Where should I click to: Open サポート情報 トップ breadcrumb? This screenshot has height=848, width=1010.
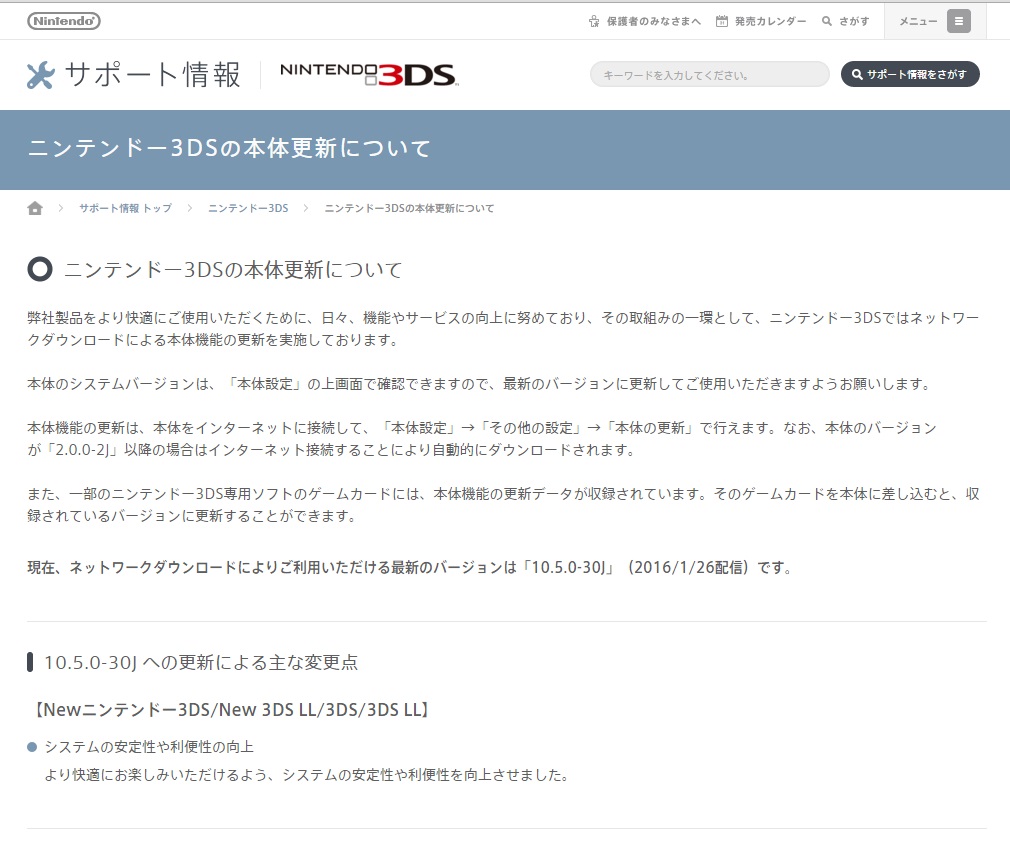click(126, 208)
